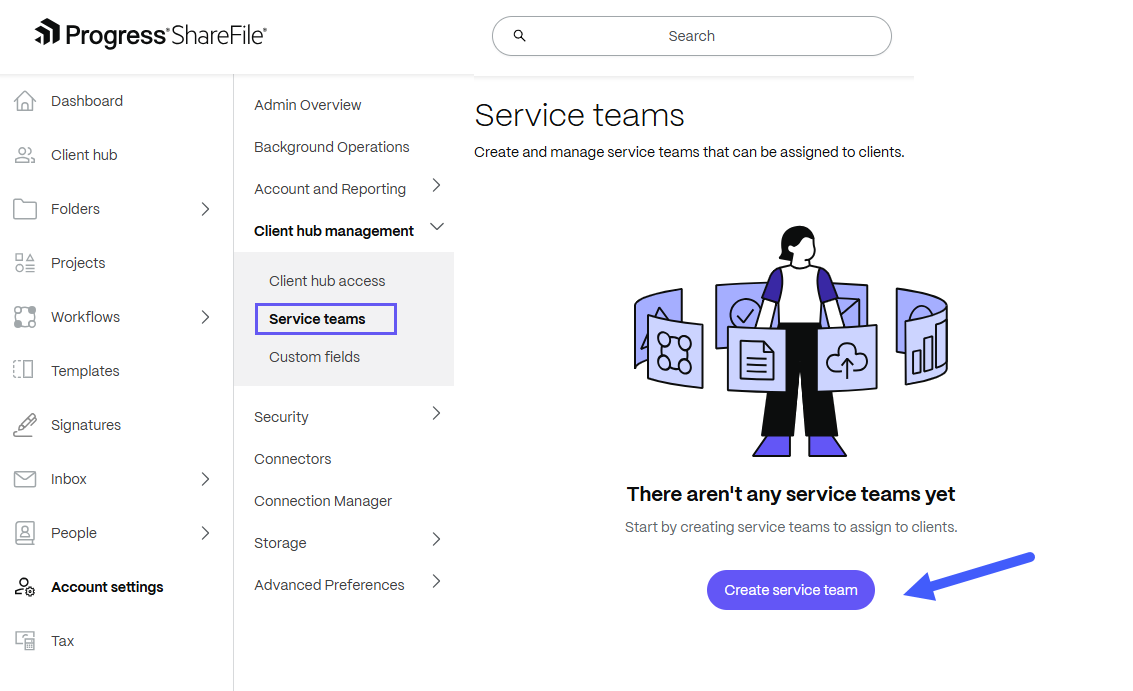Click the Dashboard home icon

(x=25, y=100)
